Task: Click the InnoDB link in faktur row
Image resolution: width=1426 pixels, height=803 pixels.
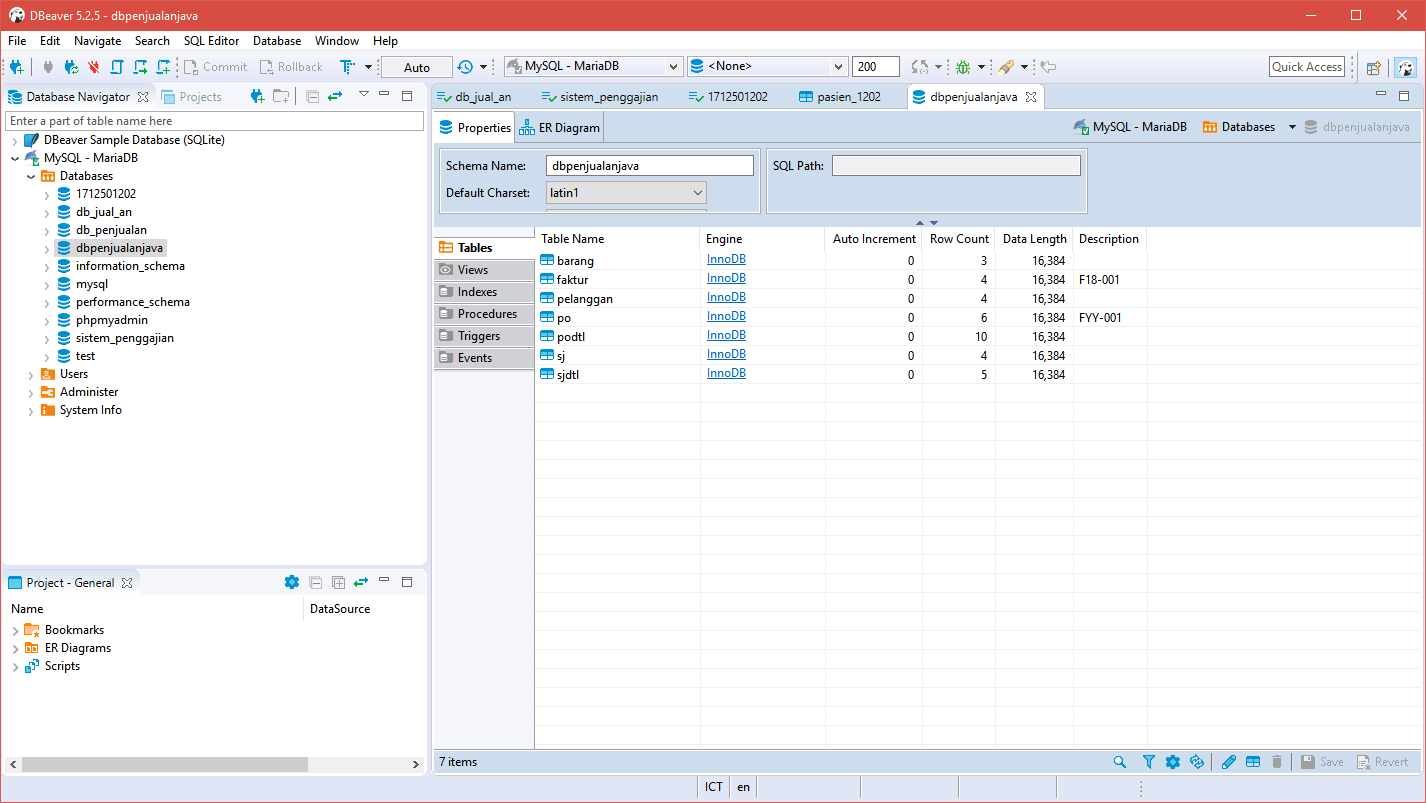Action: pos(726,278)
